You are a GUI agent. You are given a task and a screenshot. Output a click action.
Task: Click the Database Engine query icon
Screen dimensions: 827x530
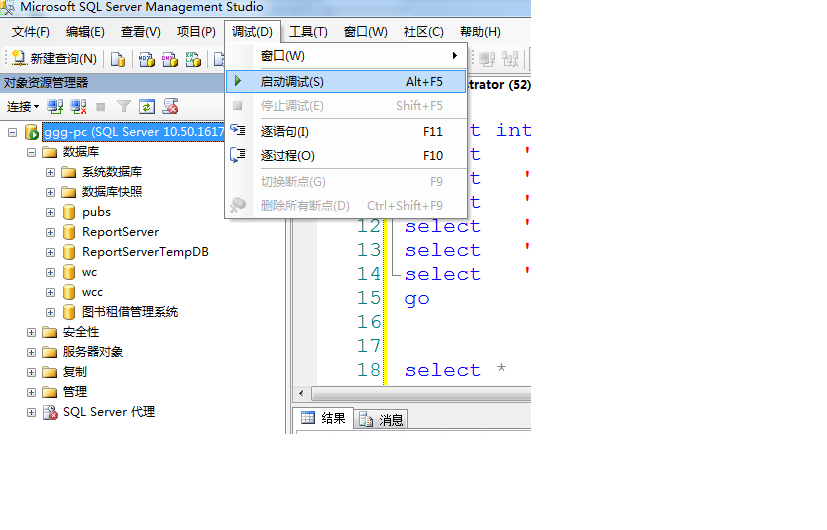tap(118, 59)
